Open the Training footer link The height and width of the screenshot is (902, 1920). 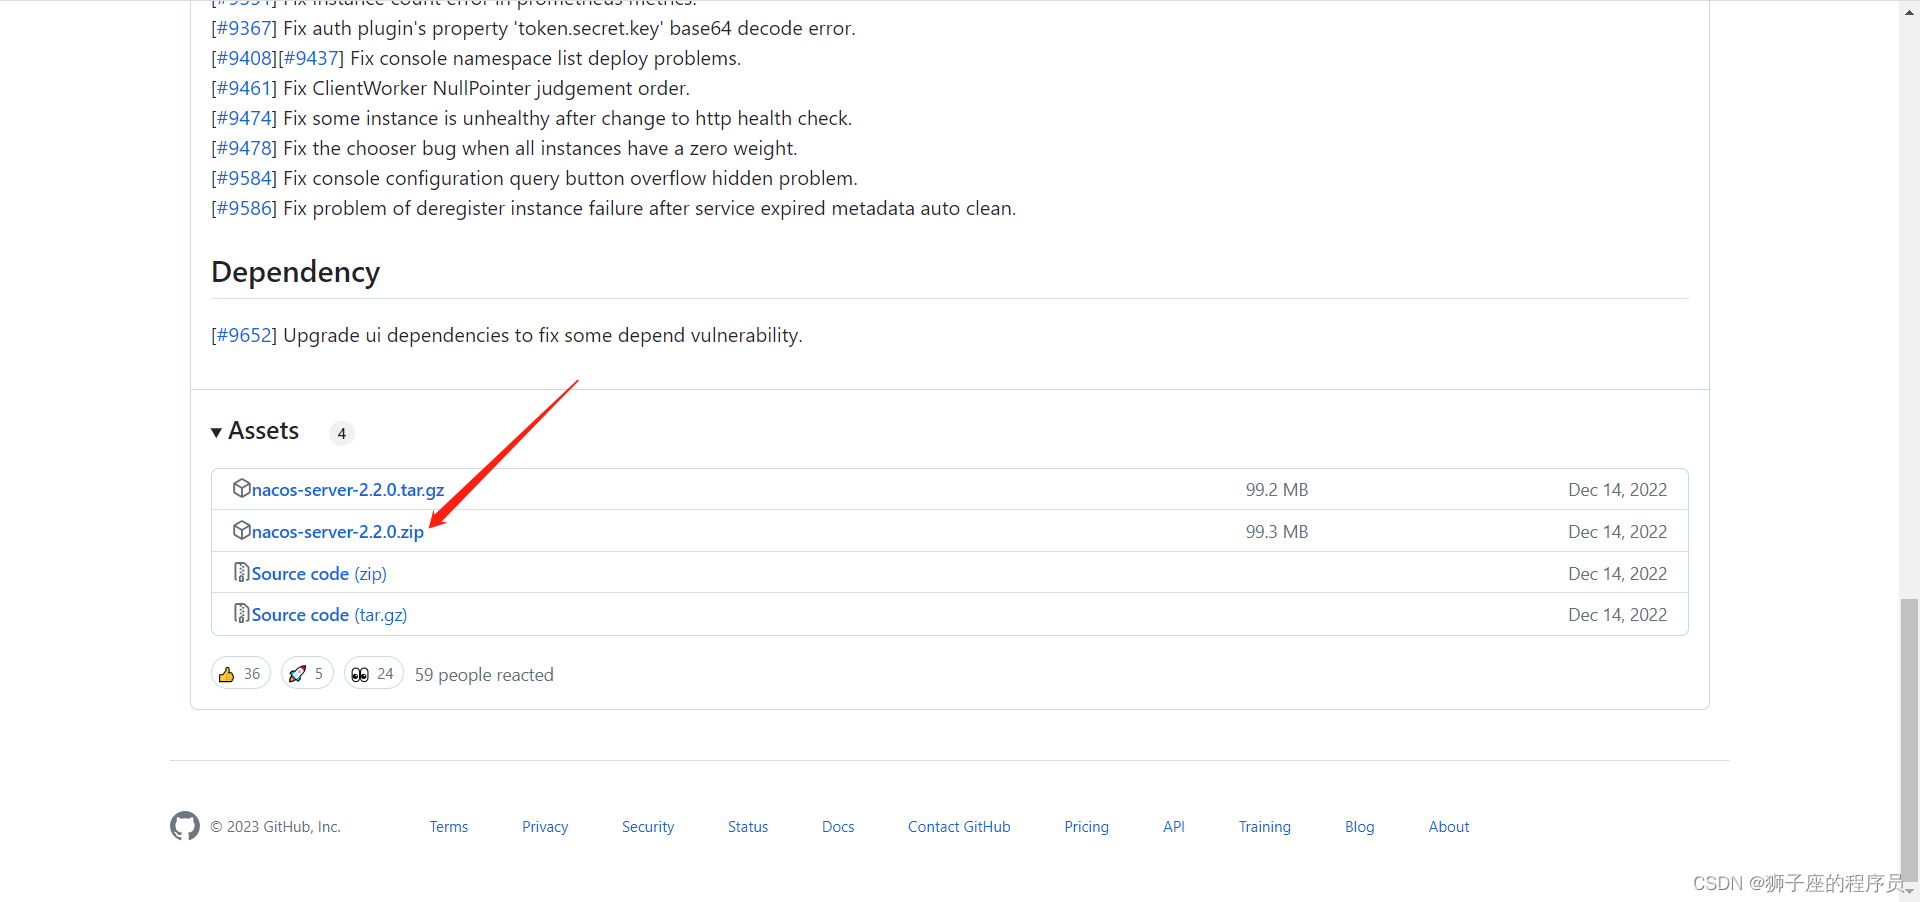[1265, 827]
